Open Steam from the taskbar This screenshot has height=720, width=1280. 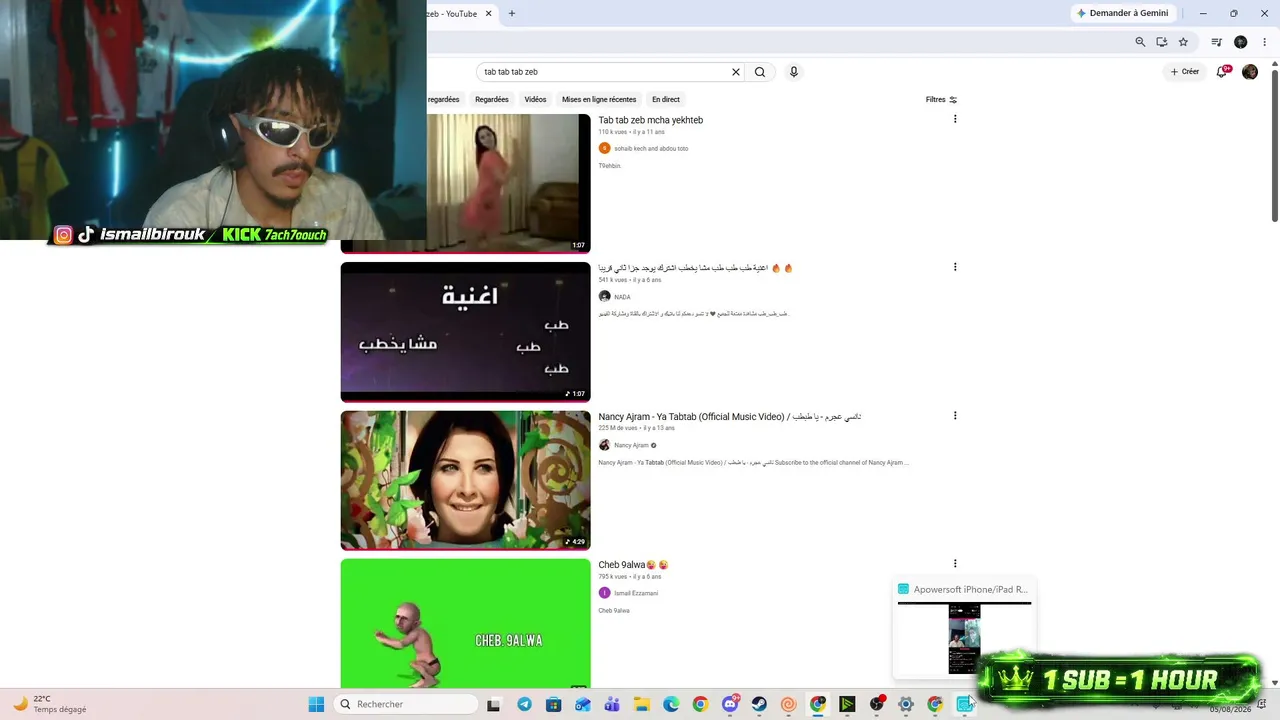click(x=759, y=704)
